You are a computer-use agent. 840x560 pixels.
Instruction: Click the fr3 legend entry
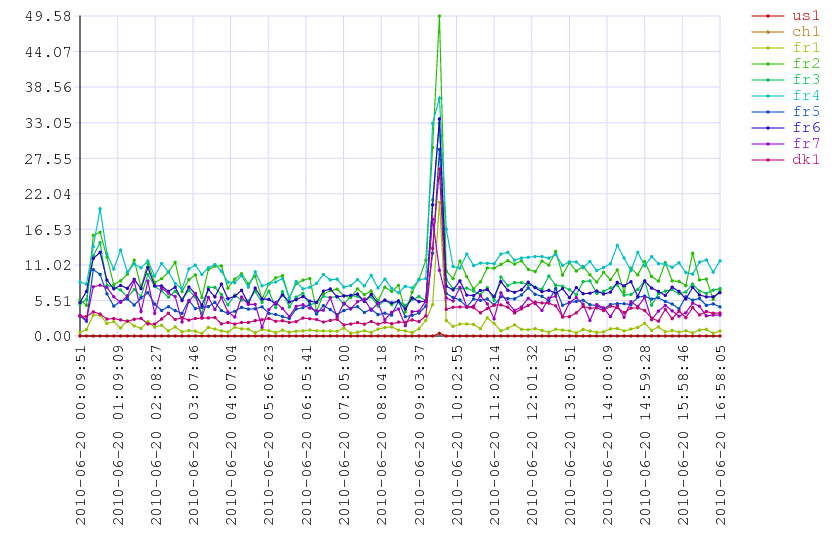(805, 80)
